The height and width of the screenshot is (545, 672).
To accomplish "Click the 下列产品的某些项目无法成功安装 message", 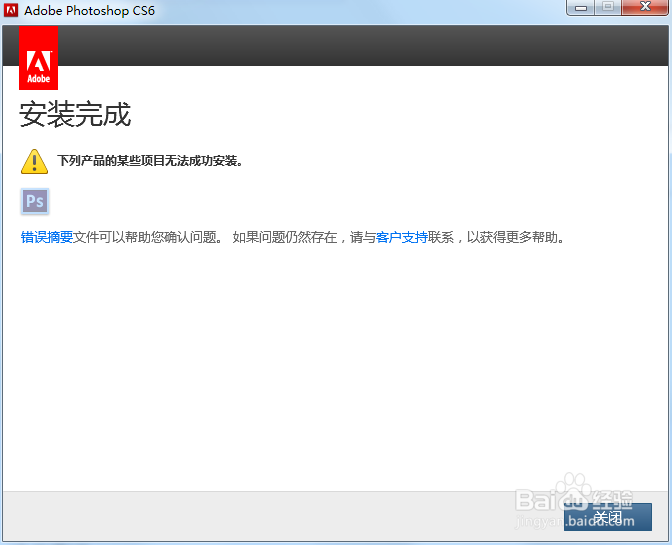I will pyautogui.click(x=150, y=161).
